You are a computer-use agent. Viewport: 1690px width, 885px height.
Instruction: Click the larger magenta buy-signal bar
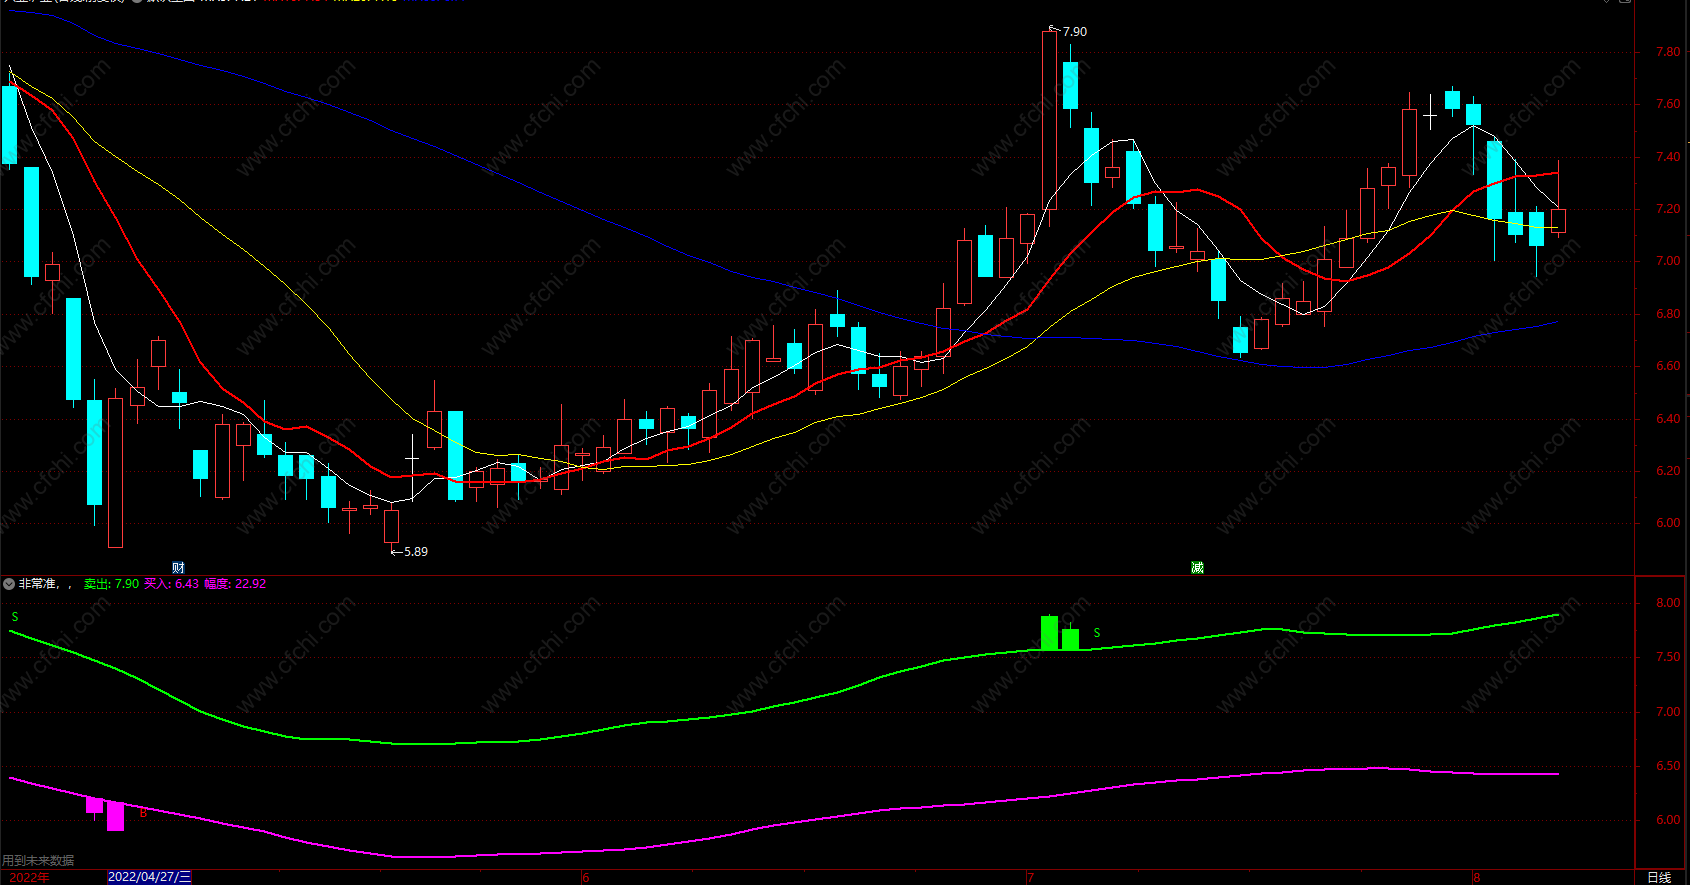[x=116, y=816]
